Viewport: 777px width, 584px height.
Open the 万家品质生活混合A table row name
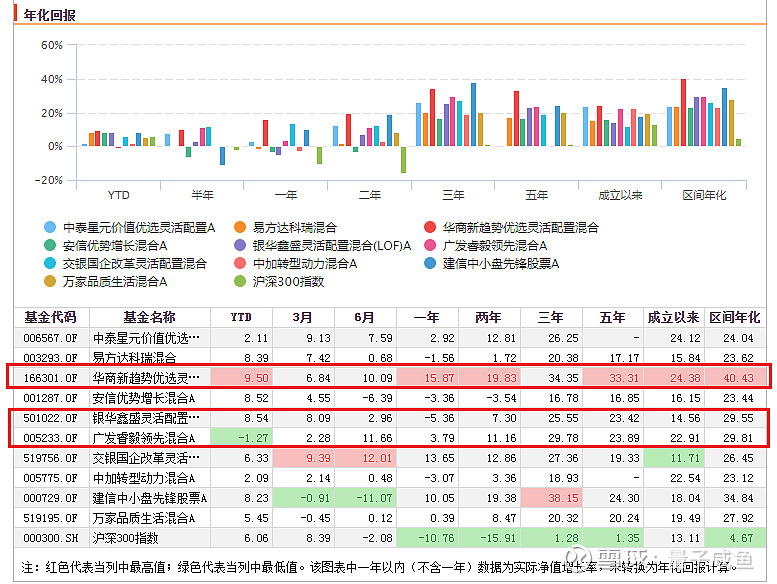(x=144, y=518)
